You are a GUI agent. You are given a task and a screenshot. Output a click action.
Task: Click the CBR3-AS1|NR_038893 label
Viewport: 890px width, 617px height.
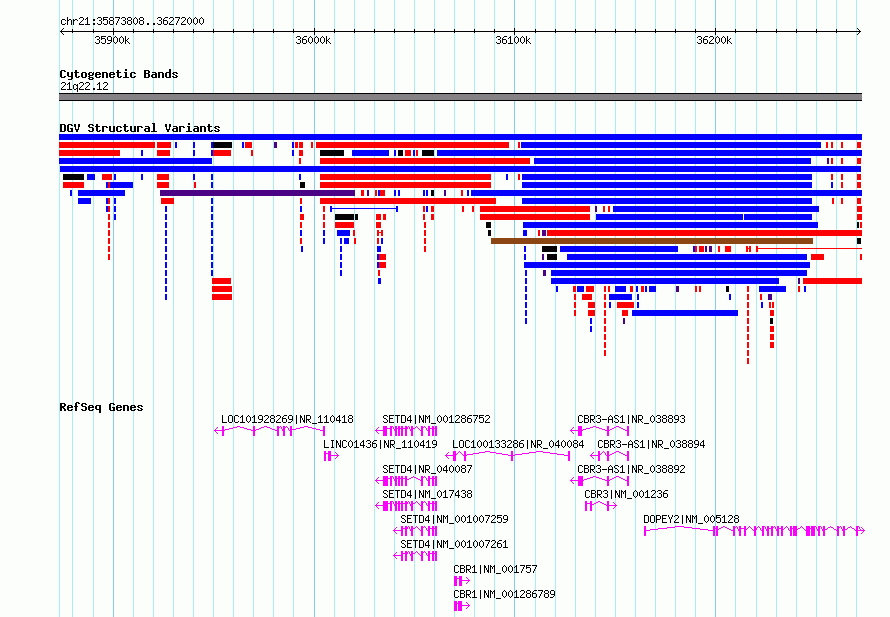pyautogui.click(x=632, y=419)
